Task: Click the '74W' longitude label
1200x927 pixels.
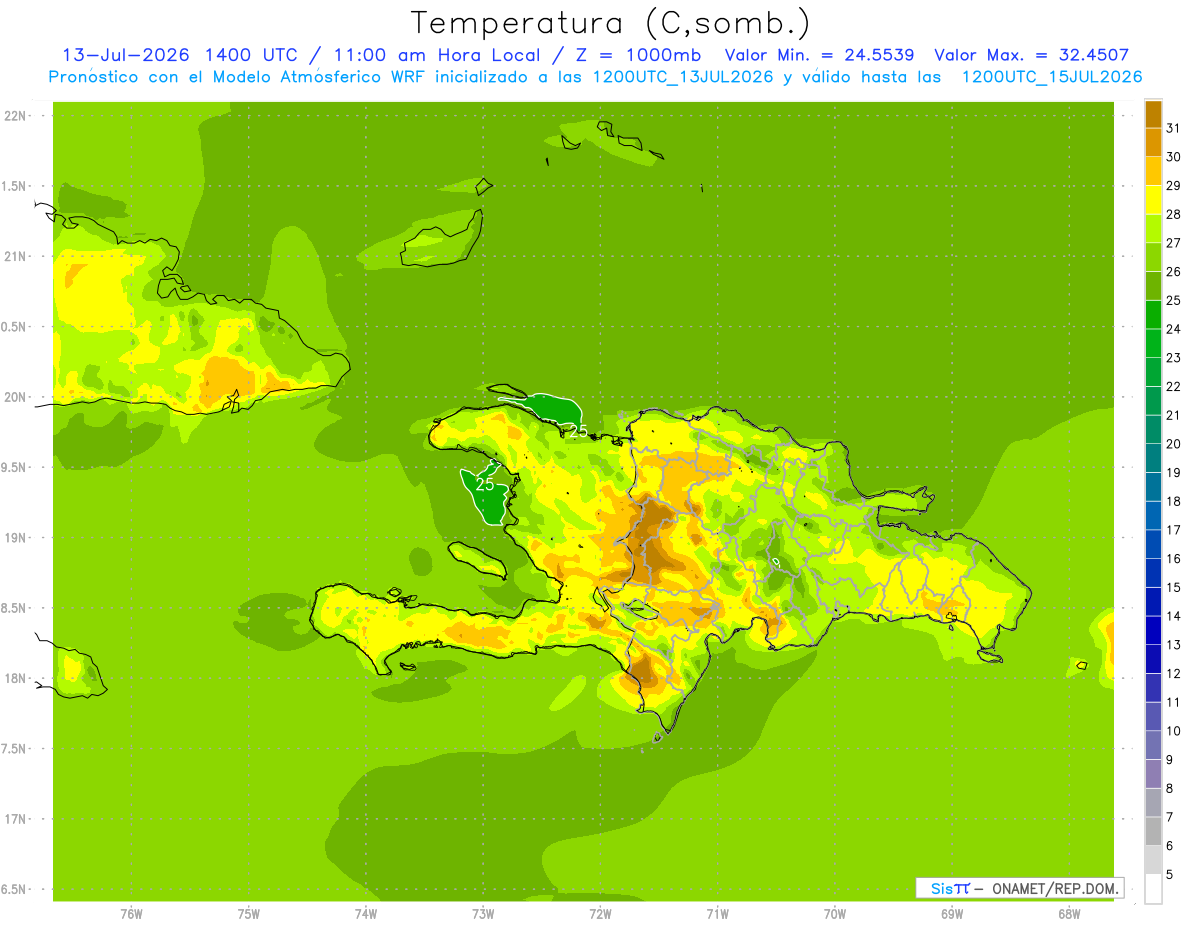Action: [x=366, y=914]
